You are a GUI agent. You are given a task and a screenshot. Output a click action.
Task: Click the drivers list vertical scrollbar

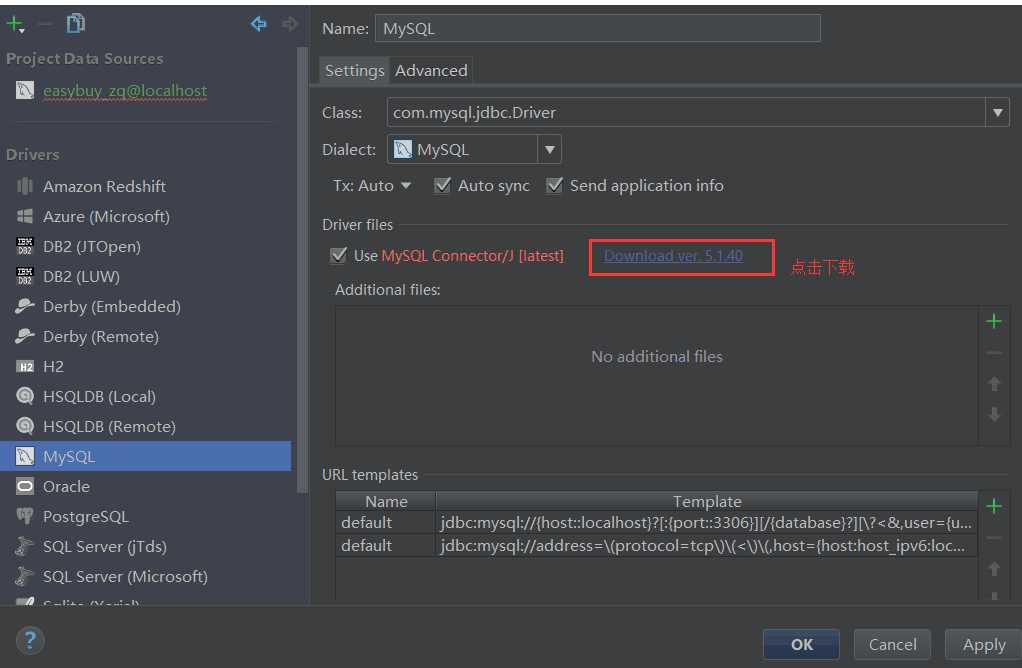click(302, 269)
